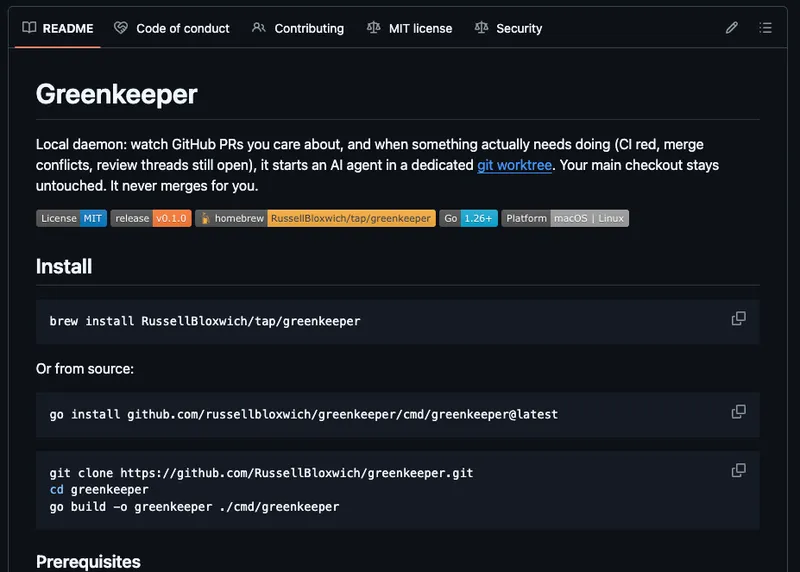
Task: Click the git clone https://github.com line
Action: [x=261, y=473]
